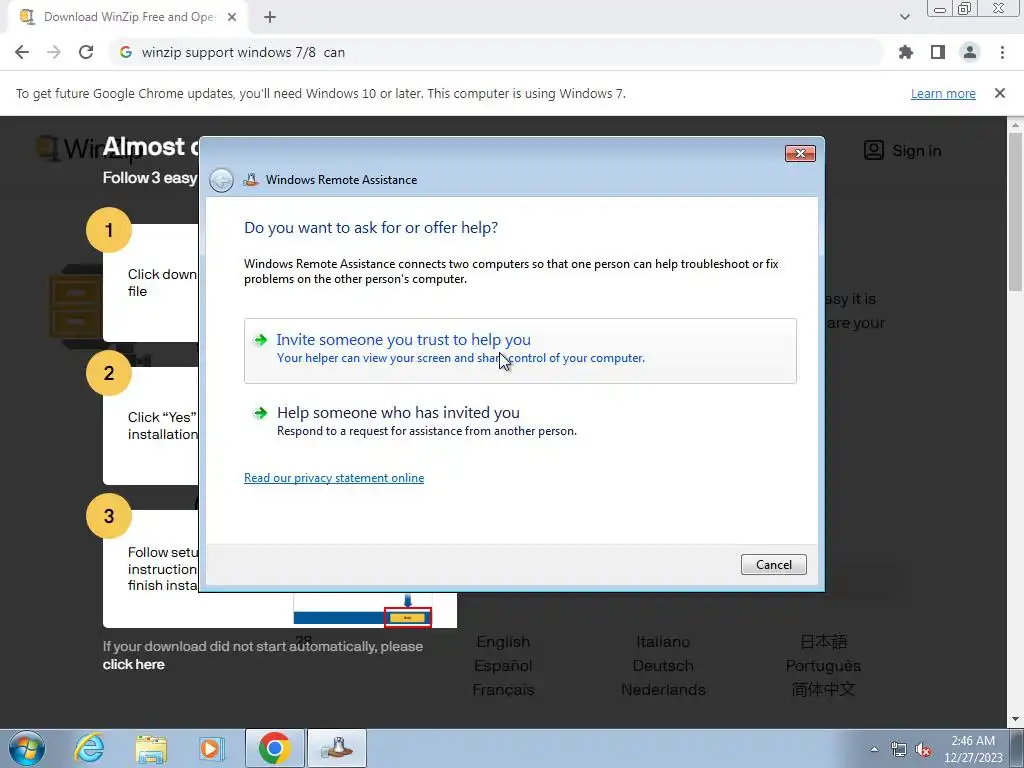Select Nederlands language link

[x=663, y=690]
